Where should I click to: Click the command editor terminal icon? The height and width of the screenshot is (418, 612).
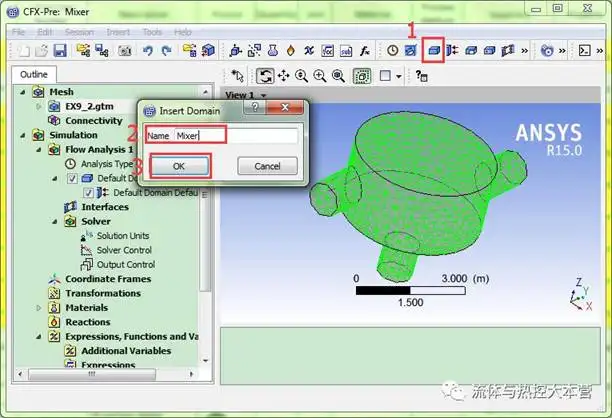point(584,50)
